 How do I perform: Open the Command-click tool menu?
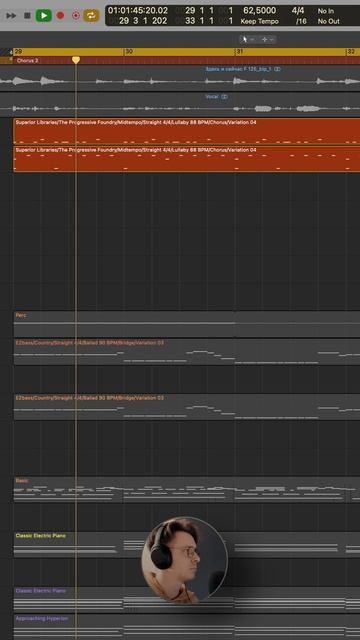click(x=268, y=39)
